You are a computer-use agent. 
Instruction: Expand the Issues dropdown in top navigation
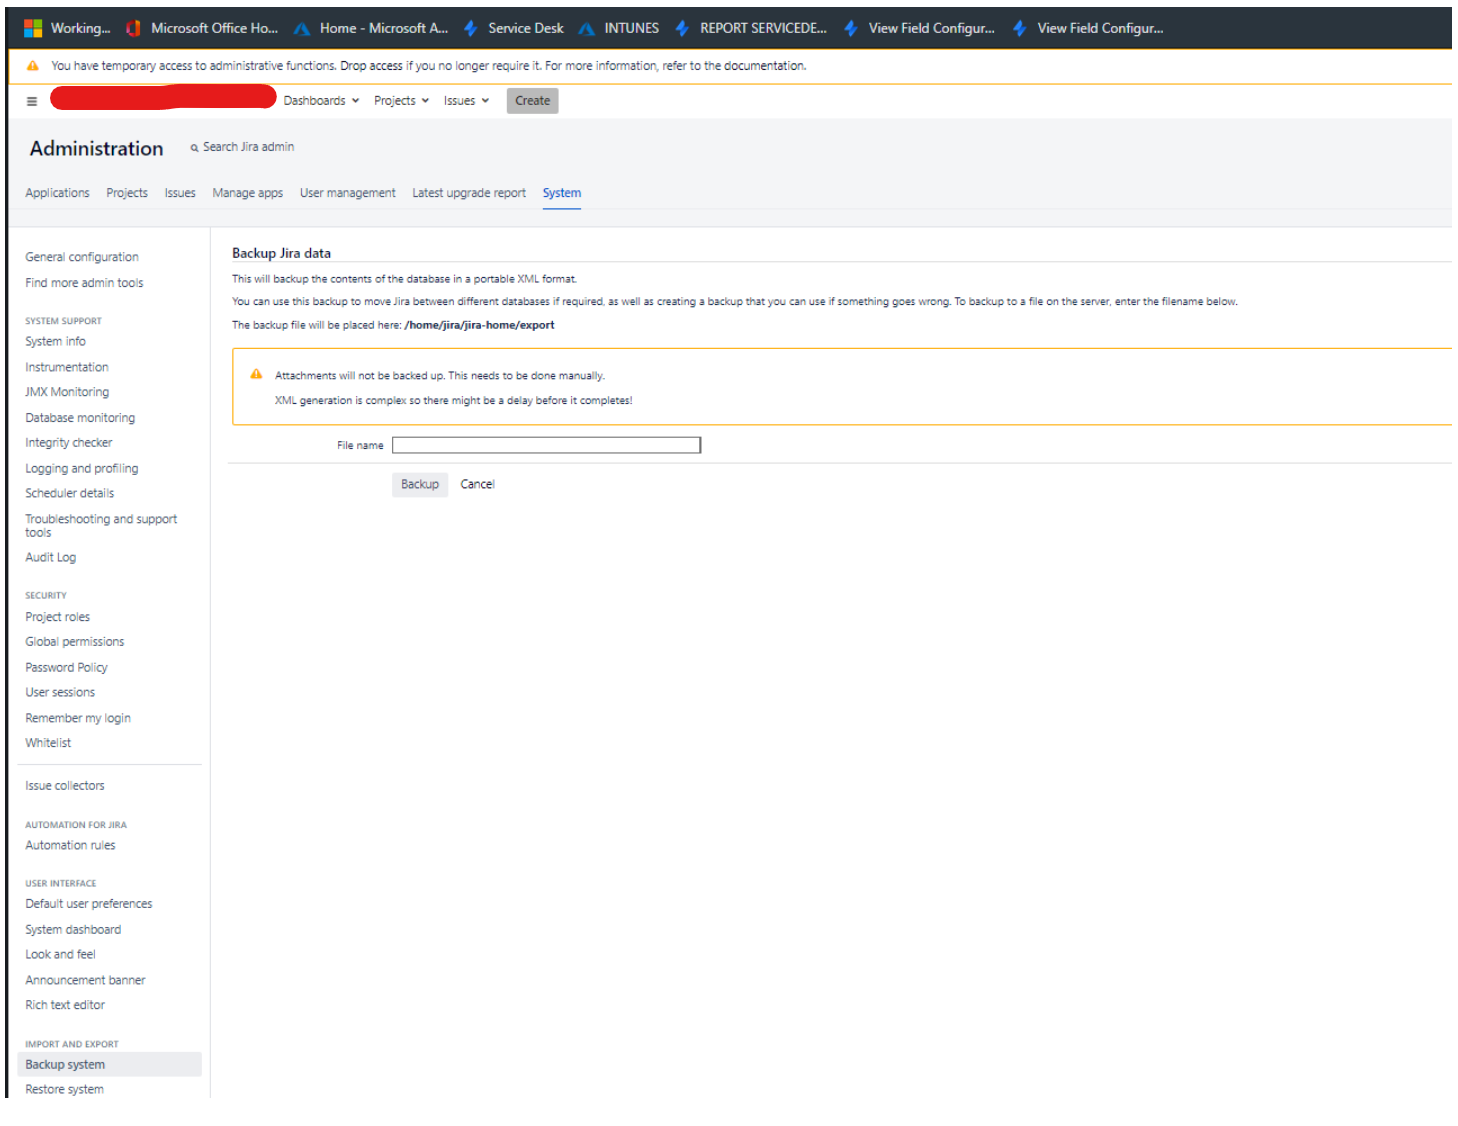(466, 101)
